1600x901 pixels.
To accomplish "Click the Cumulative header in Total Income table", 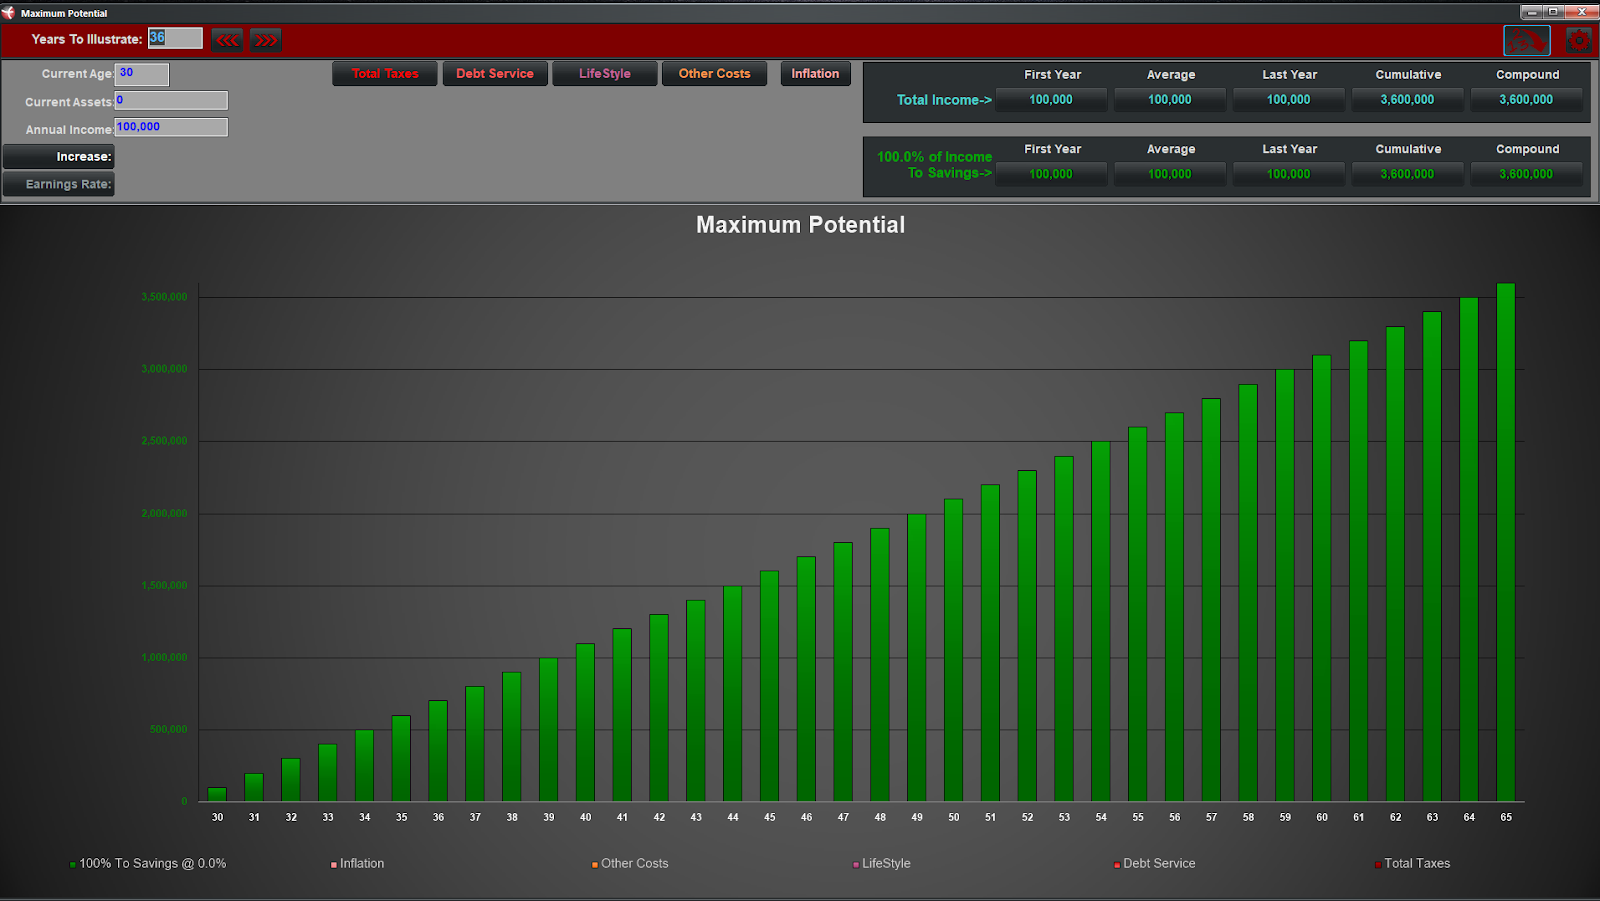I will click(x=1408, y=75).
